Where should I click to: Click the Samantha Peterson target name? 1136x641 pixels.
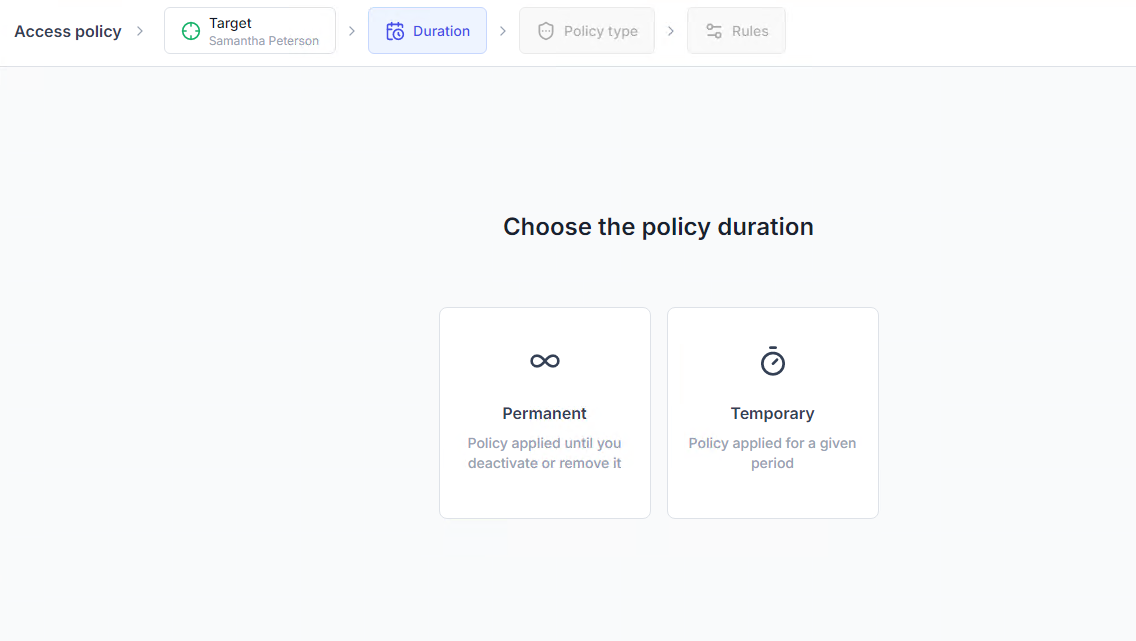coord(264,41)
